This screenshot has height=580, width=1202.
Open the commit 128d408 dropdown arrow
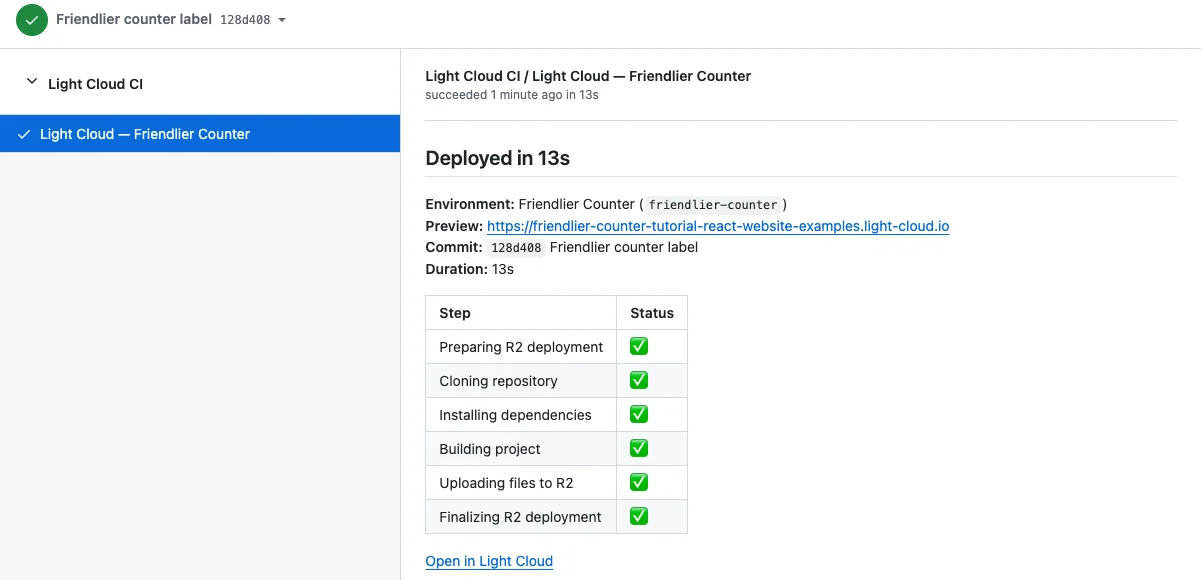click(x=282, y=20)
